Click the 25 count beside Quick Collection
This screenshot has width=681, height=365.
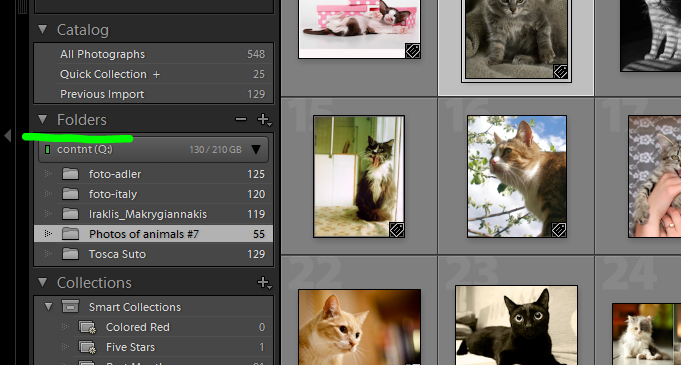[259, 74]
